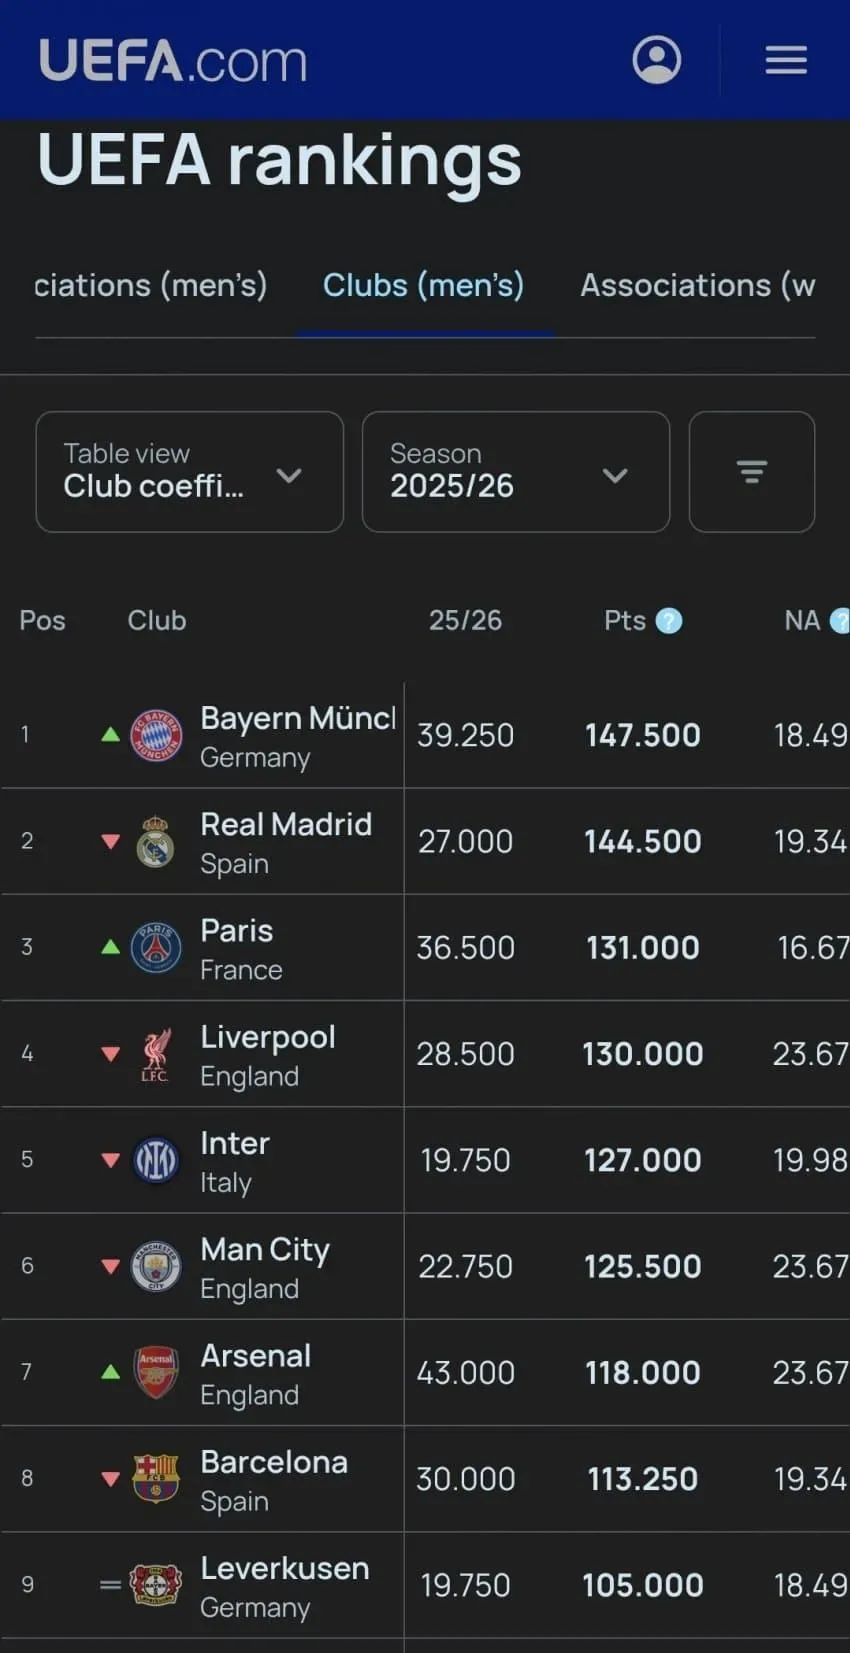Expand the Table view dropdown
Image resolution: width=850 pixels, height=1653 pixels.
point(190,472)
